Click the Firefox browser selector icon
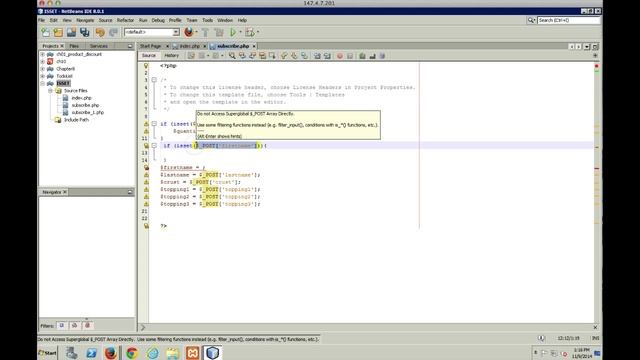Viewport: 640px width, 360px height. (x=189, y=32)
